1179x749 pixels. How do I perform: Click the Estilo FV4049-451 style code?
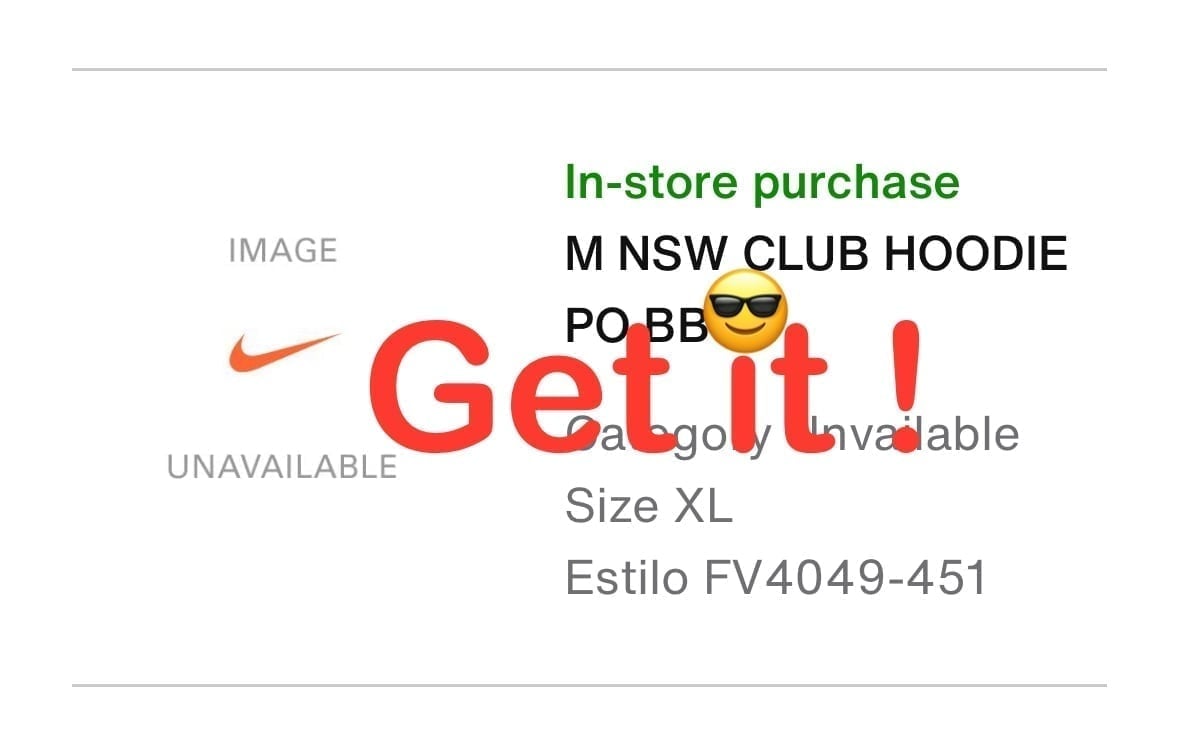[776, 578]
